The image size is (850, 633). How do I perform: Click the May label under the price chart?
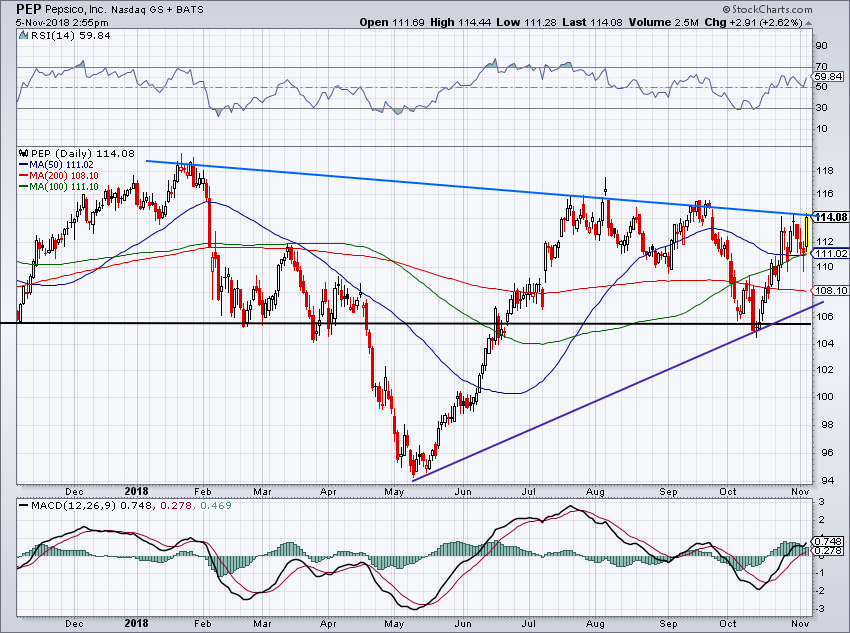tap(395, 492)
